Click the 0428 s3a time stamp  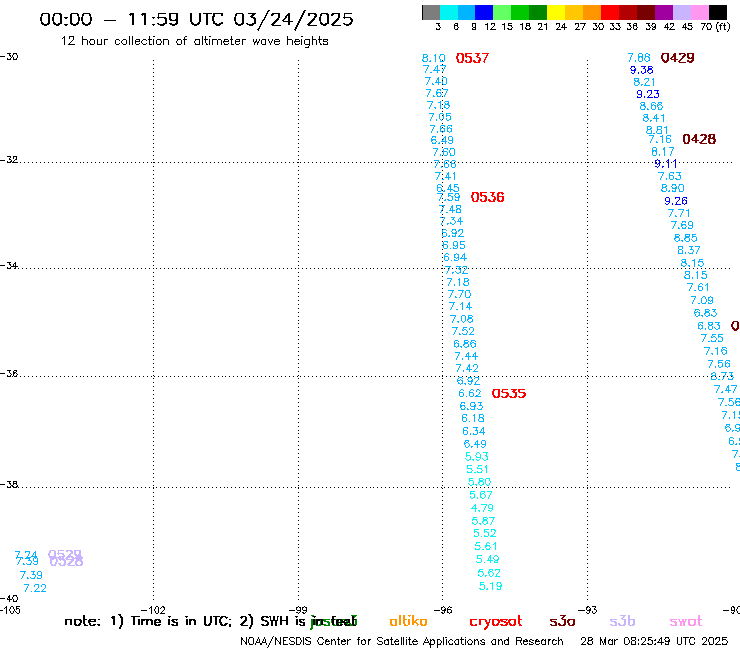tap(699, 139)
